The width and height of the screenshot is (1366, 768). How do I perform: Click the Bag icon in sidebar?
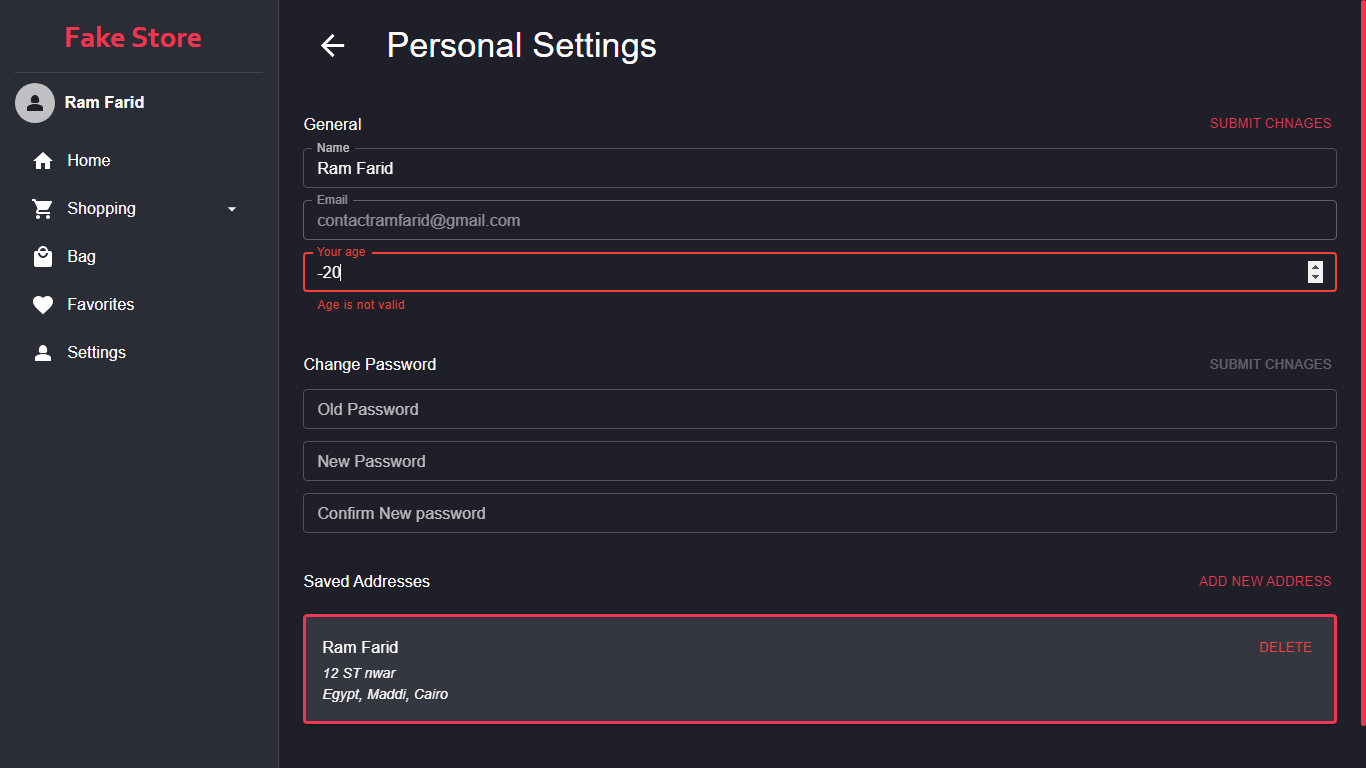click(43, 257)
